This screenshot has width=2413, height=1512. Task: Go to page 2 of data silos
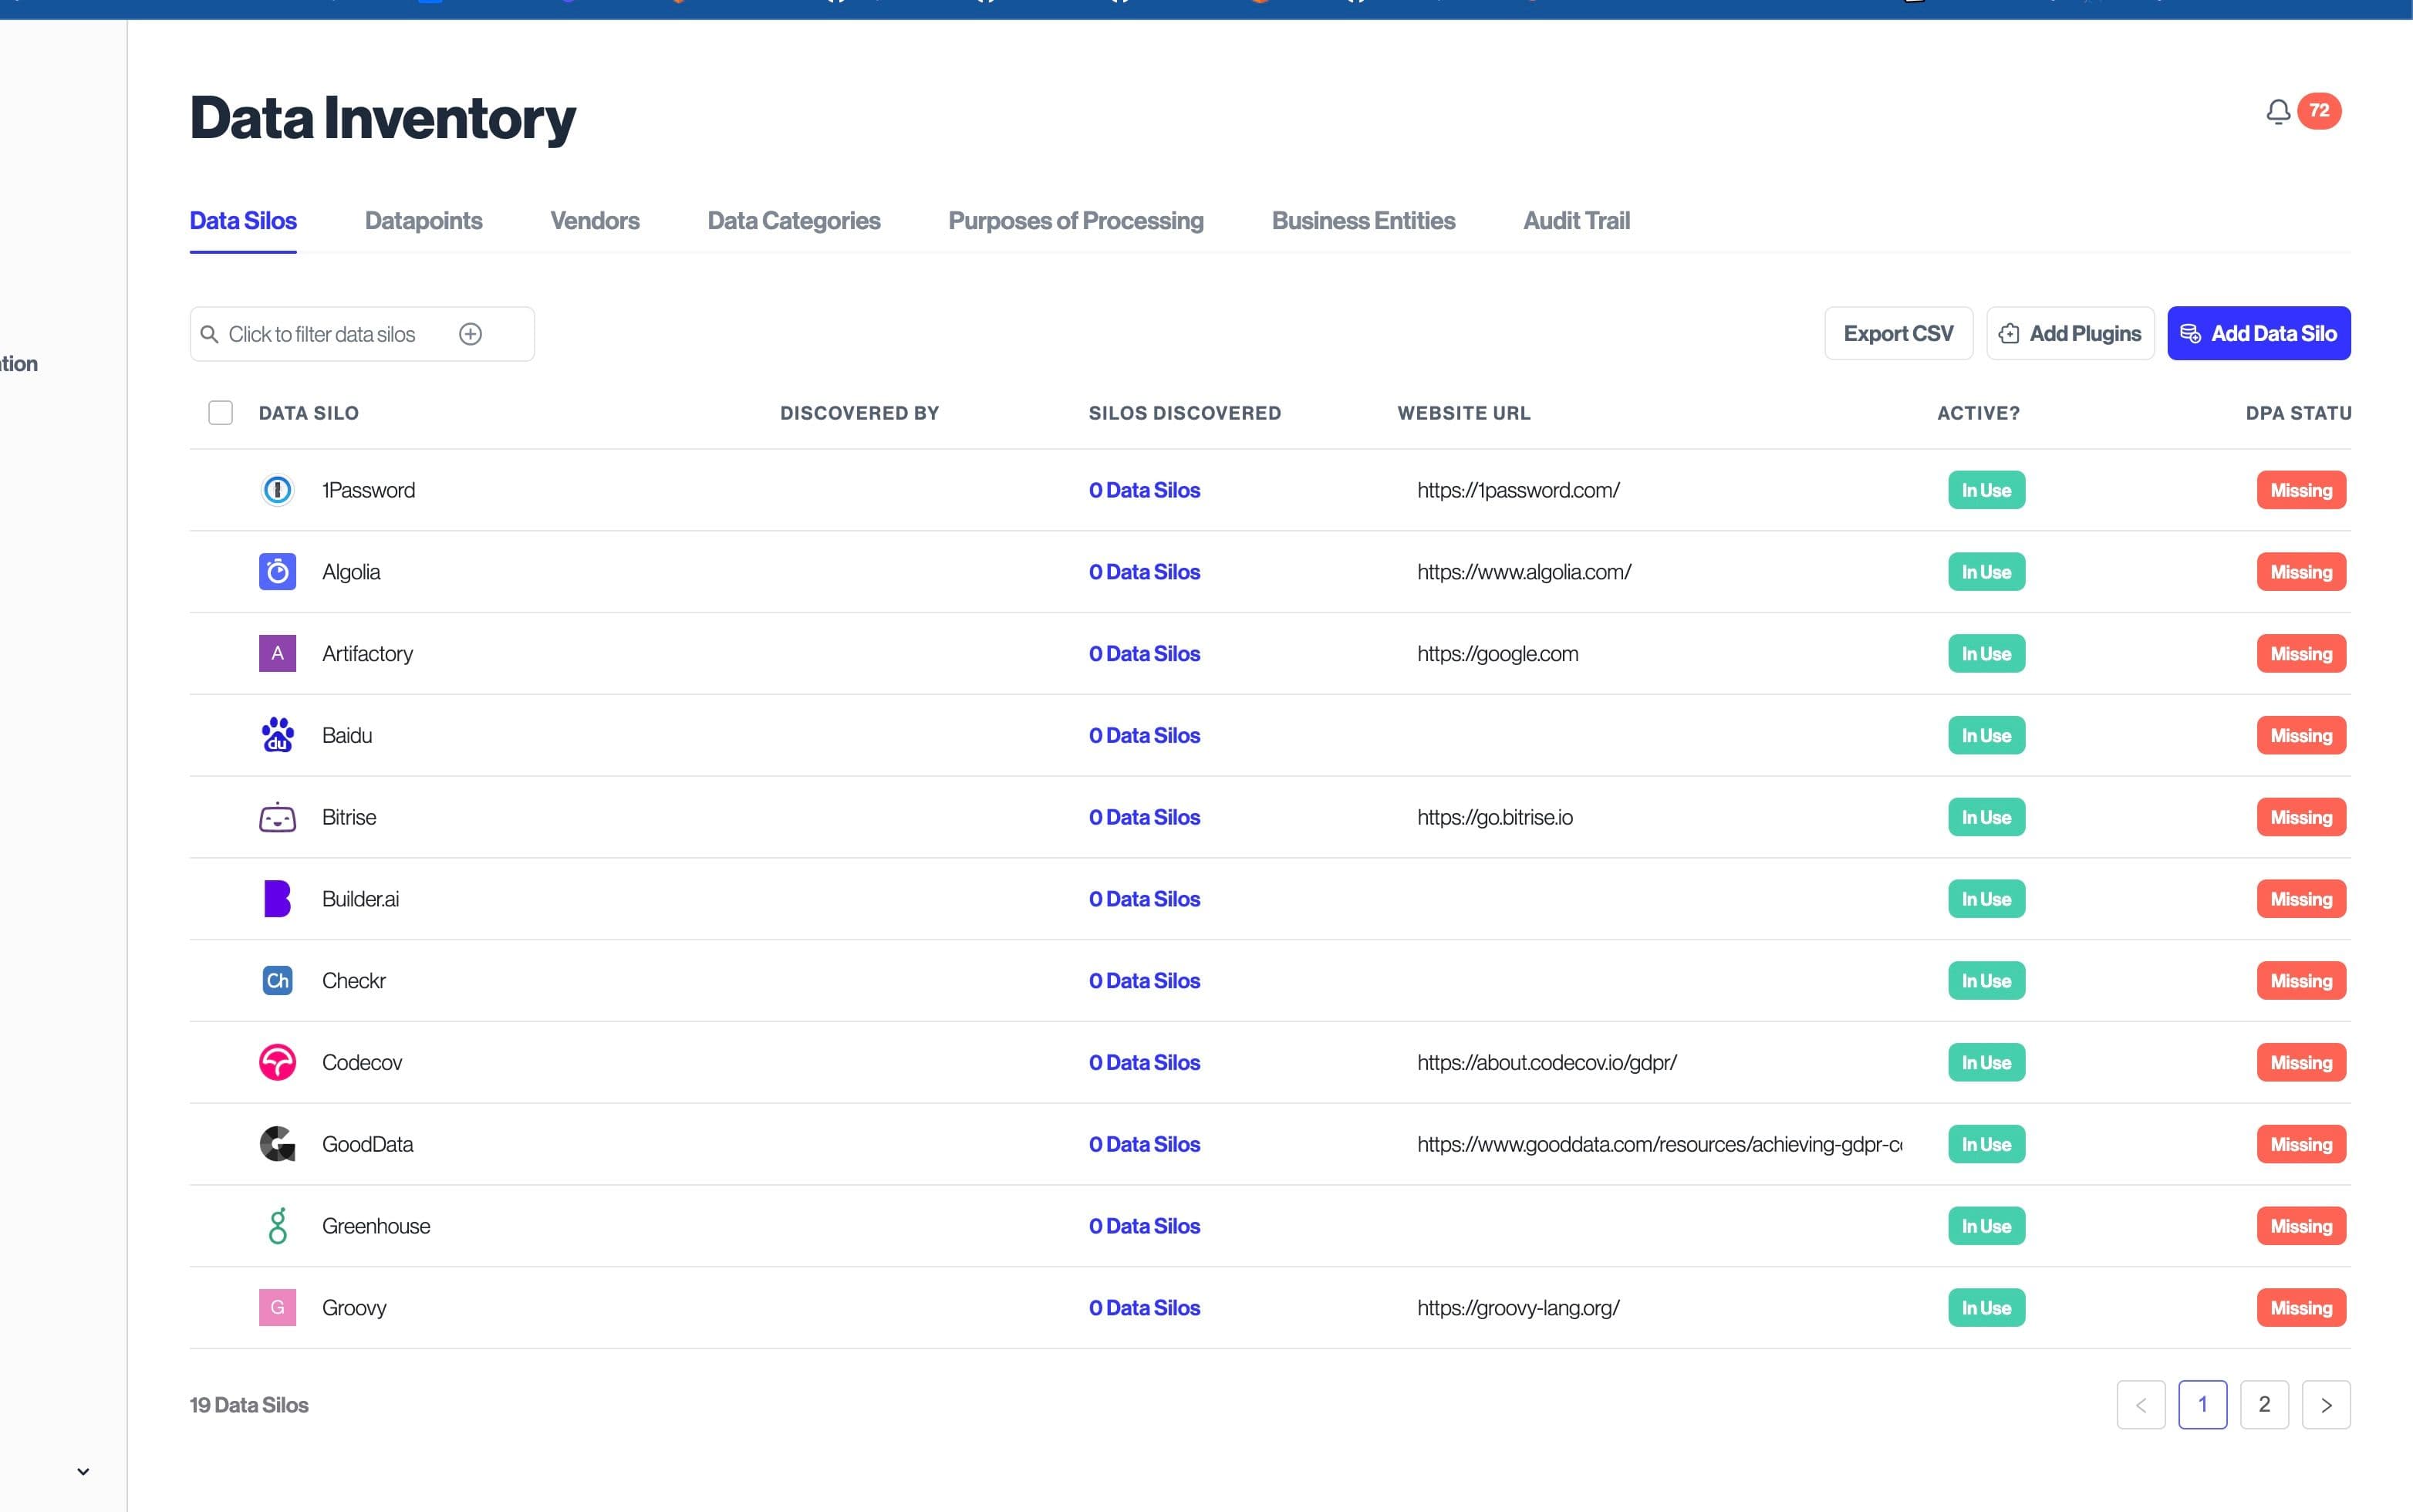coord(2263,1405)
